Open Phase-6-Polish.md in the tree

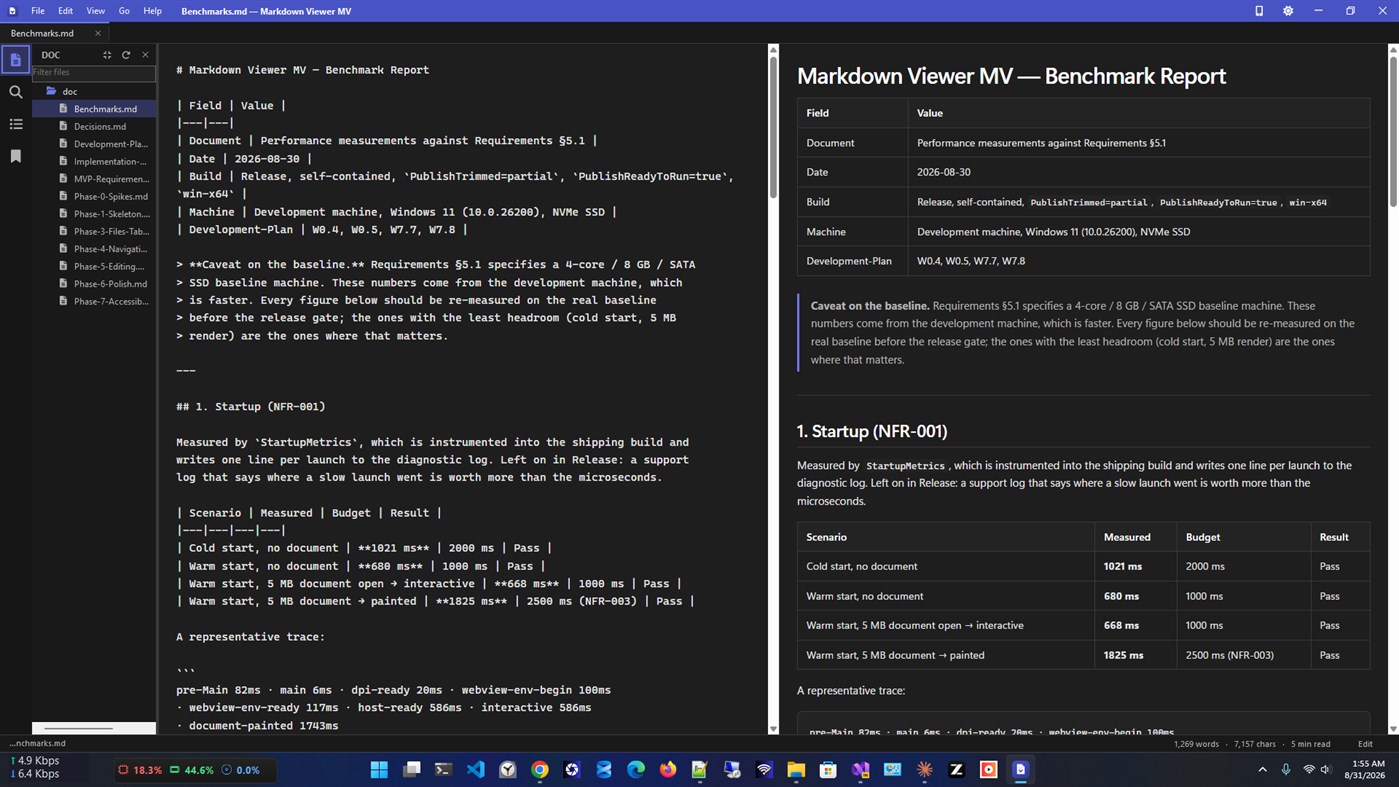tap(95, 284)
